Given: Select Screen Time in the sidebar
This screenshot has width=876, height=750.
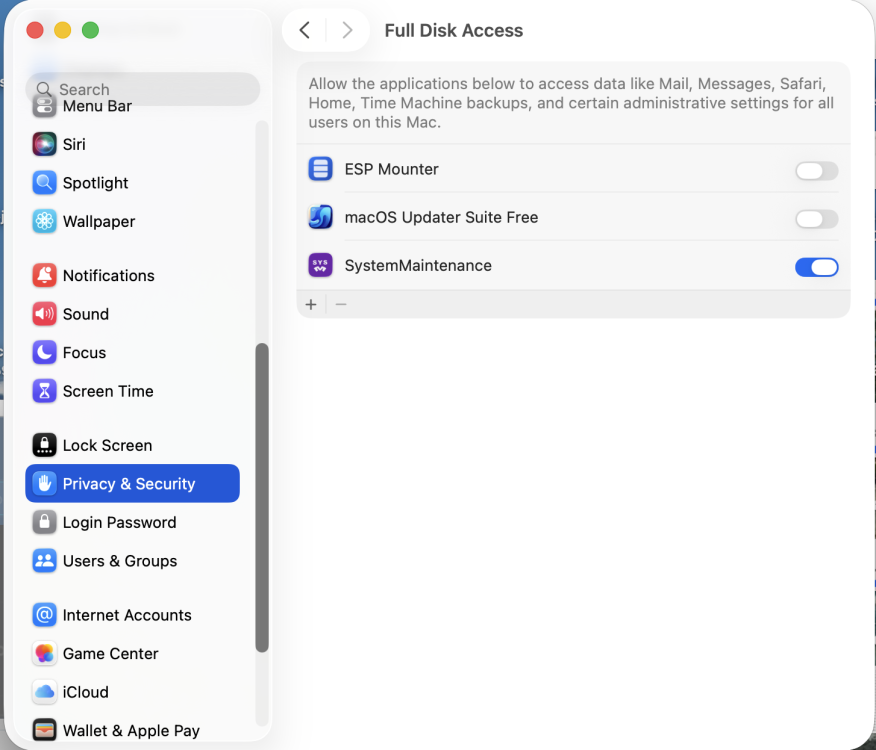Looking at the screenshot, I should pos(132,391).
